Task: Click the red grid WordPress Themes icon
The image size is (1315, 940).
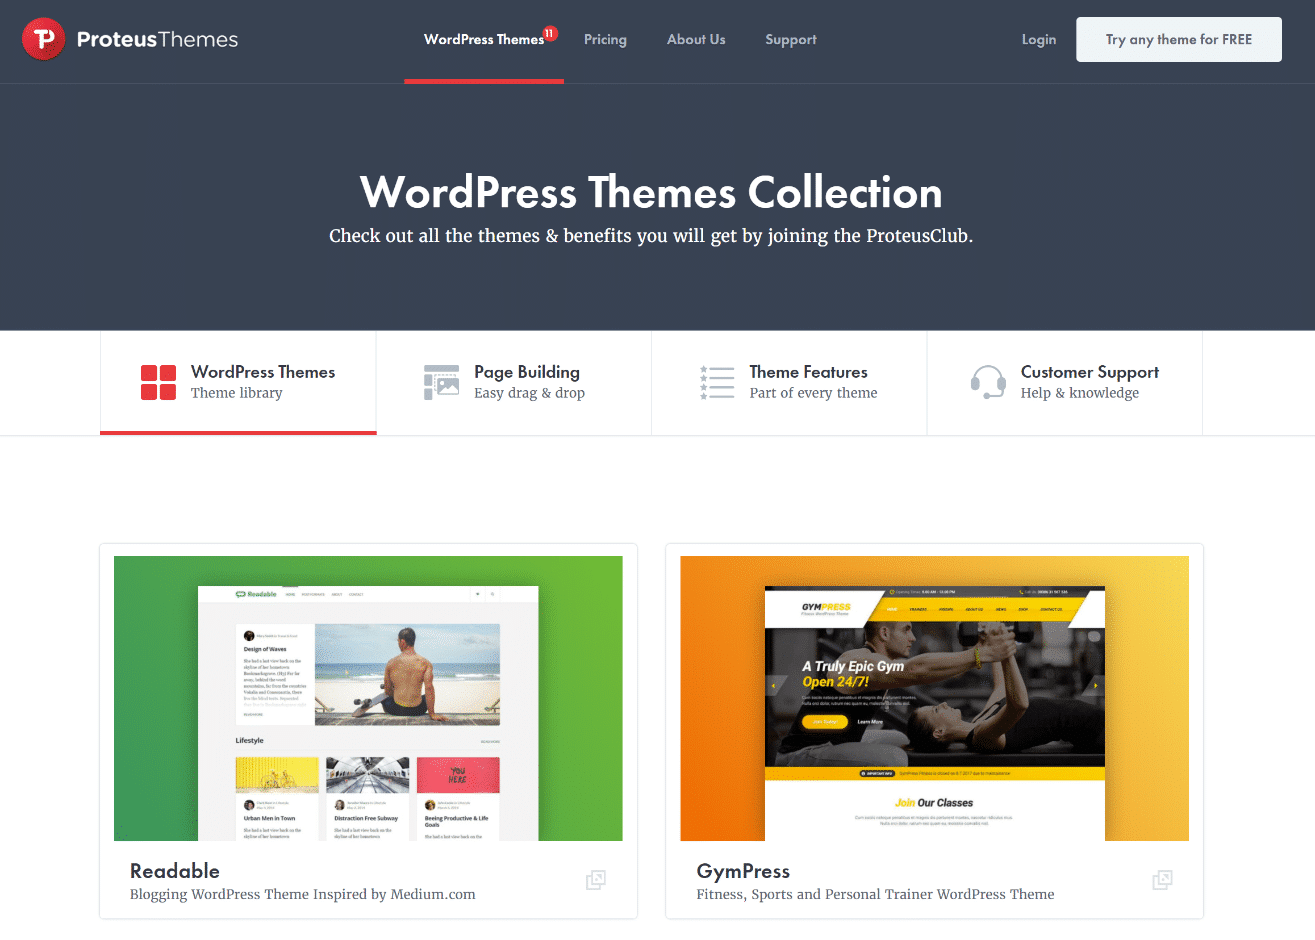Action: pos(158,382)
